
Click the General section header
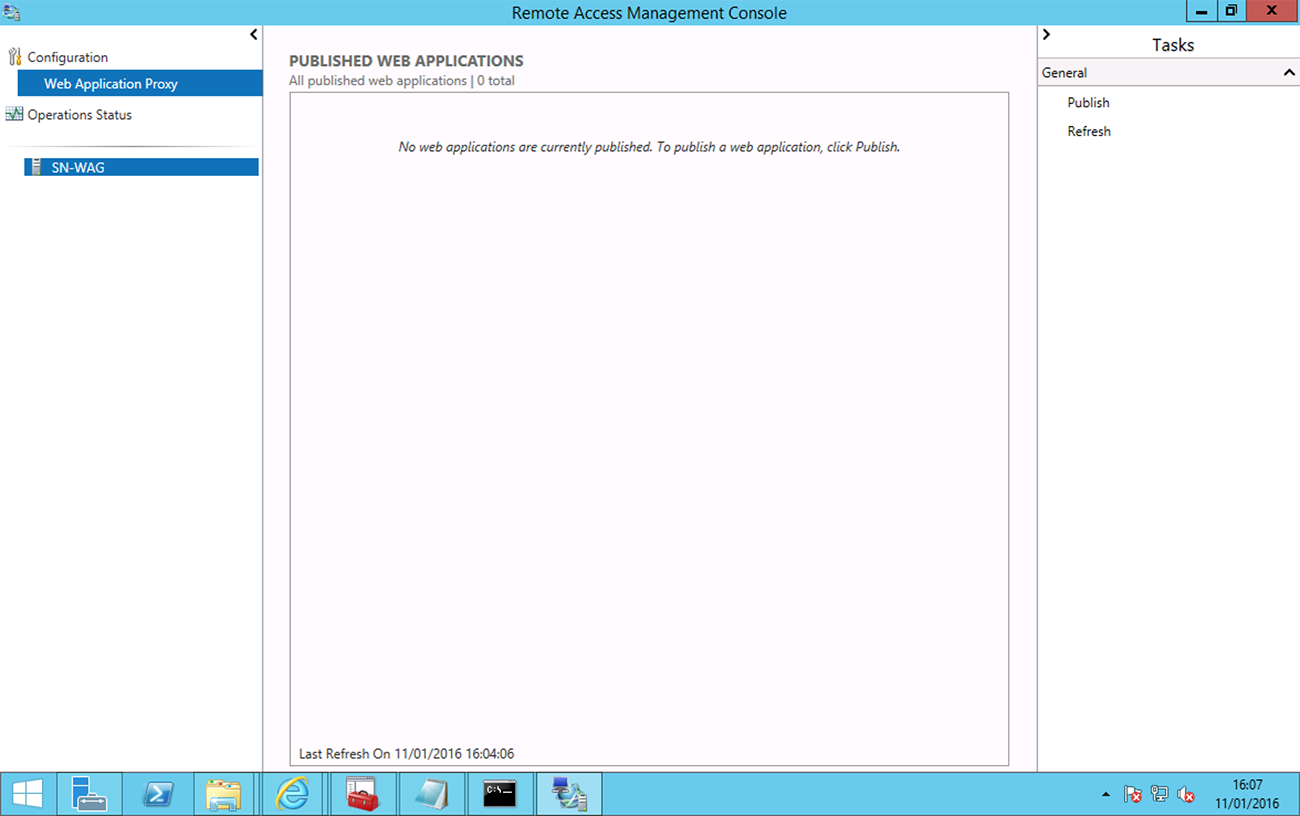pos(1168,72)
